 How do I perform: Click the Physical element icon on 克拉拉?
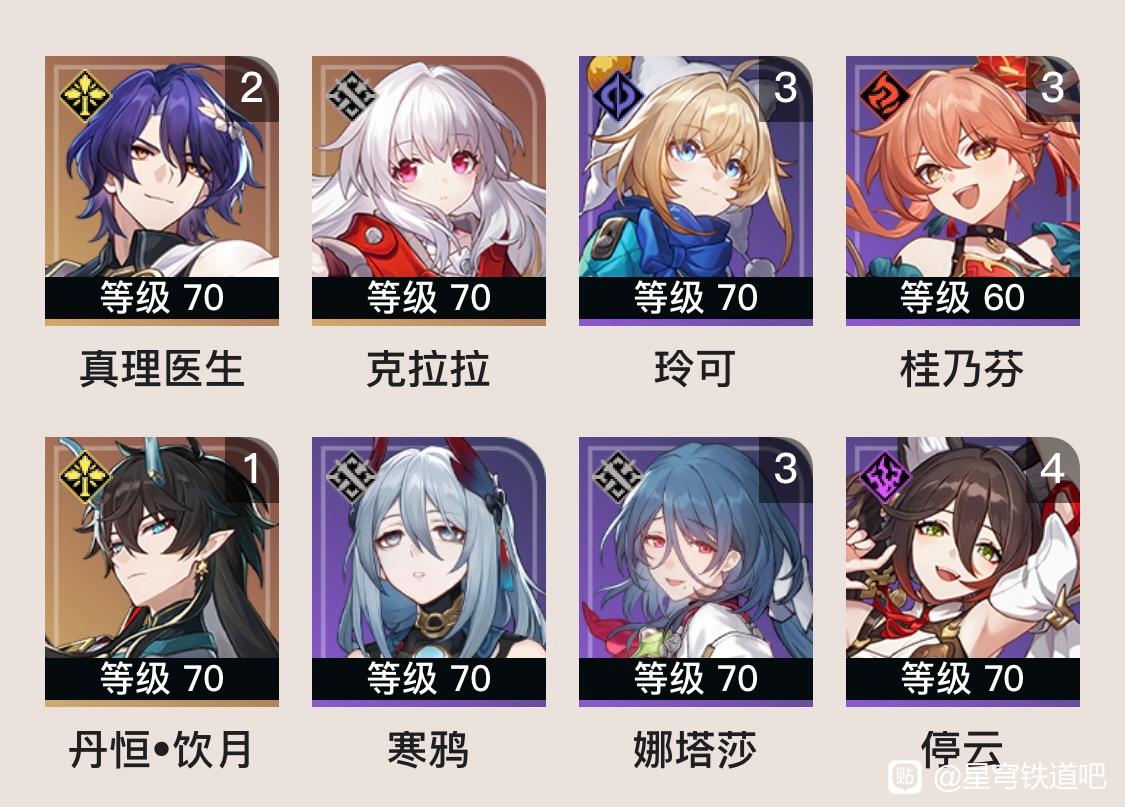[352, 95]
